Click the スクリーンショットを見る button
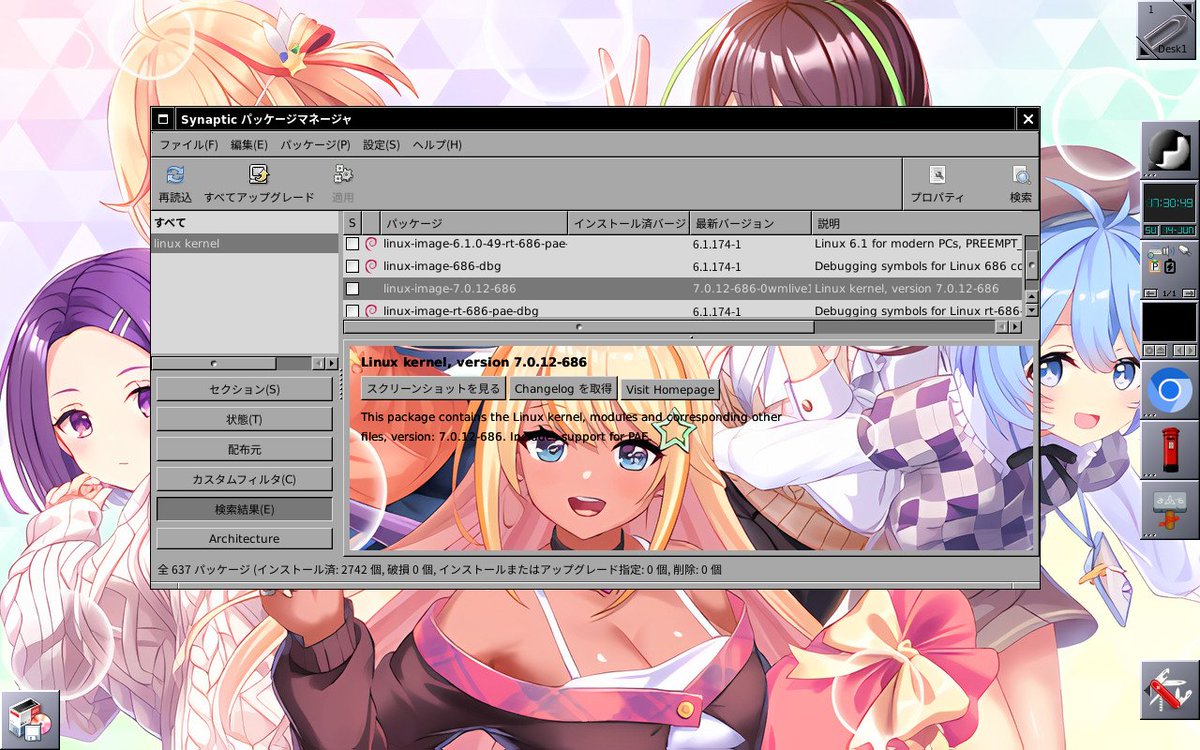Image resolution: width=1200 pixels, height=750 pixels. pos(433,389)
